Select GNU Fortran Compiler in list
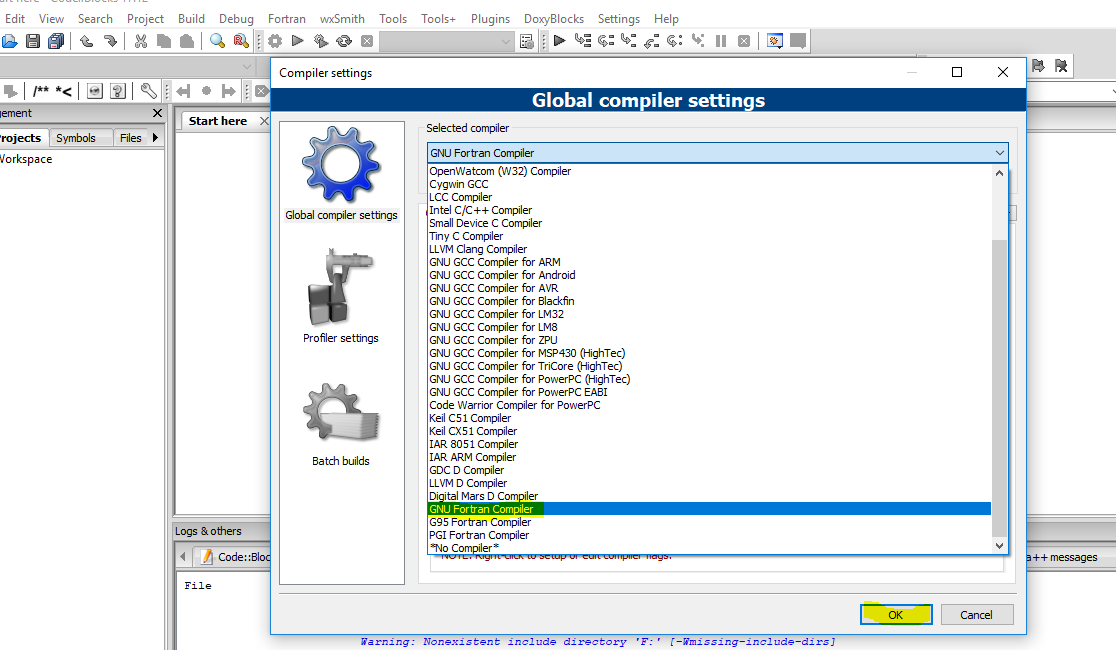1116x650 pixels. click(709, 509)
